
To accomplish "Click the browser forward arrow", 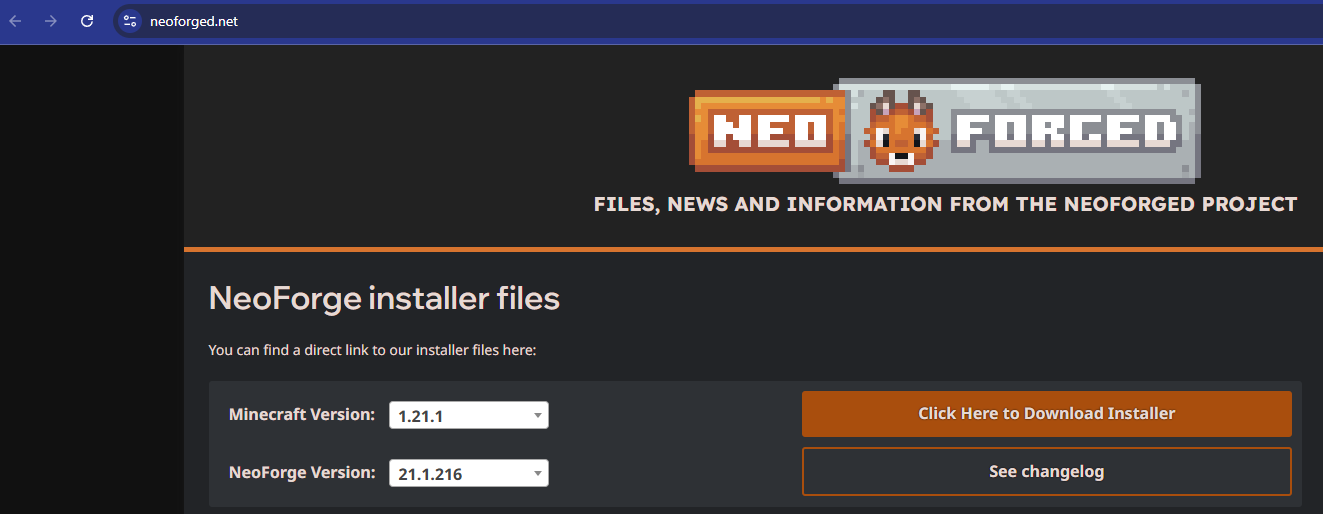I will point(51,21).
